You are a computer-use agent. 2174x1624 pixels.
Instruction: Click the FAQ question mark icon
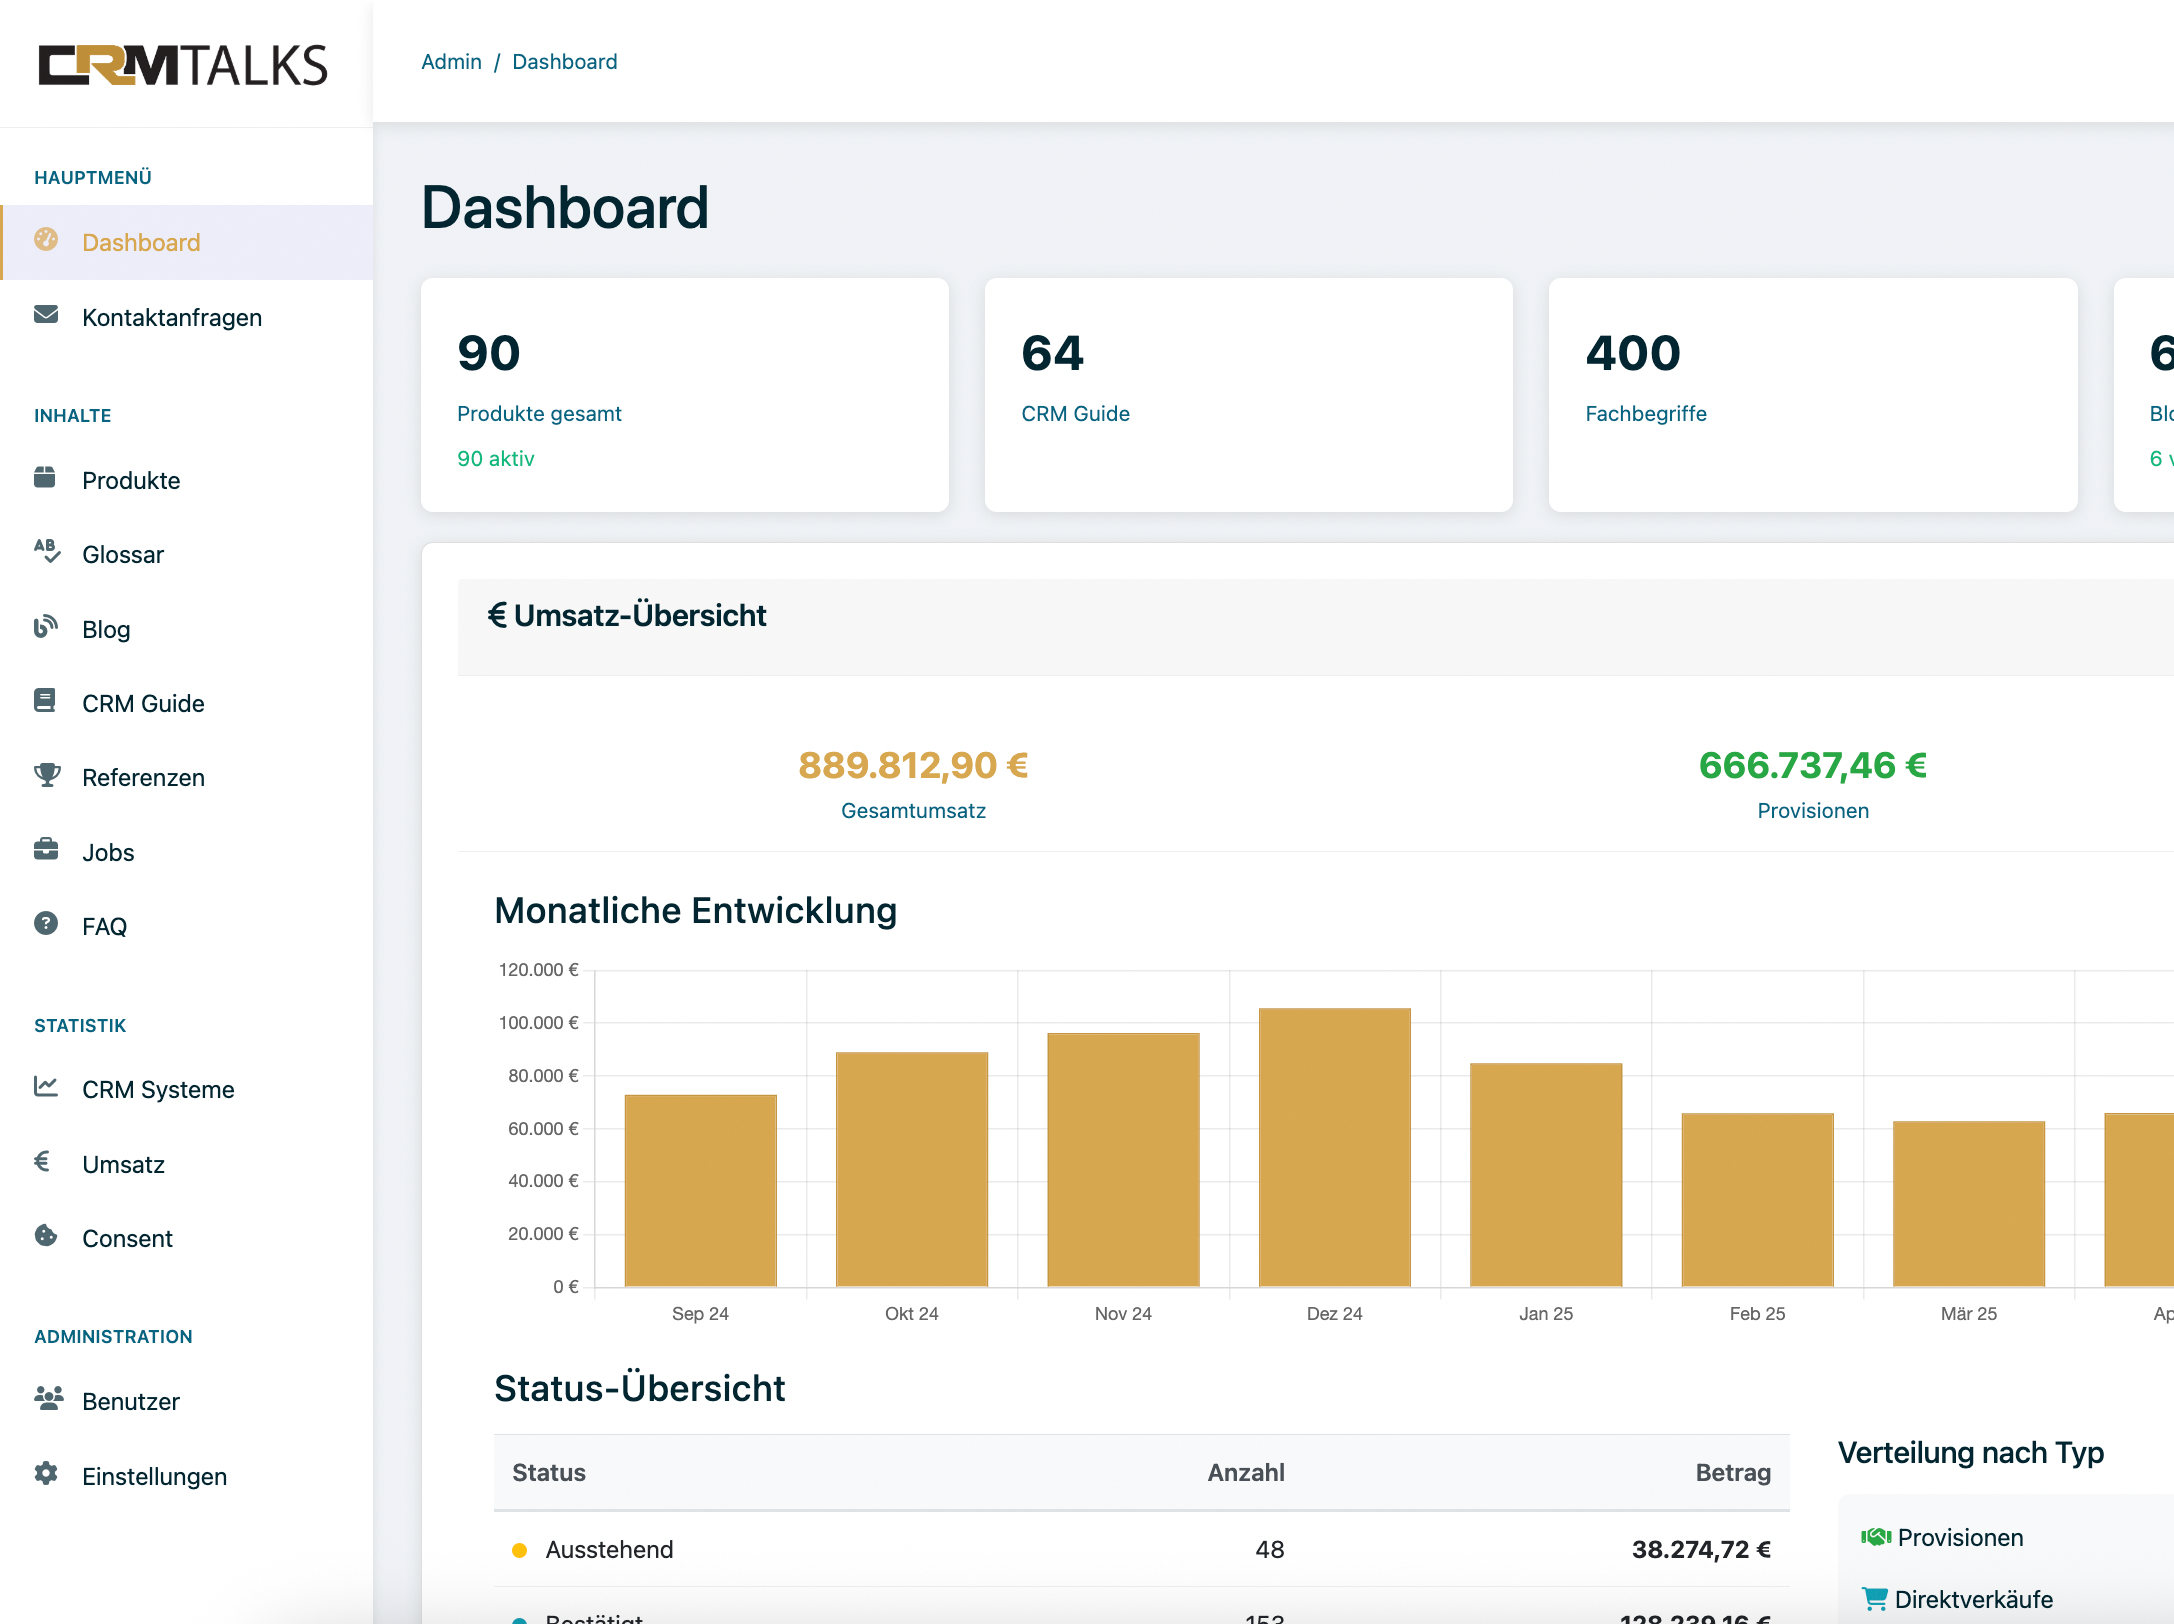pyautogui.click(x=46, y=923)
